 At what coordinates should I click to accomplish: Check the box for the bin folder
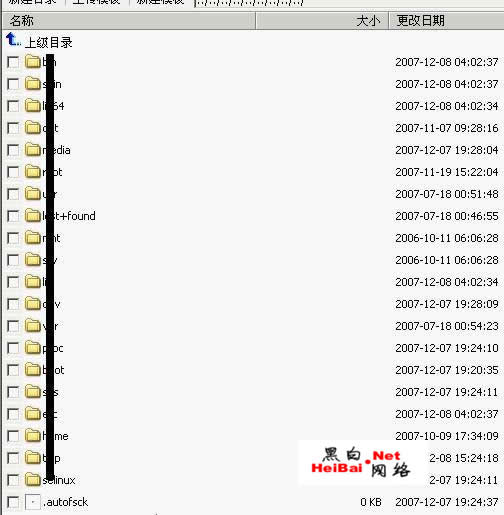[x=13, y=62]
